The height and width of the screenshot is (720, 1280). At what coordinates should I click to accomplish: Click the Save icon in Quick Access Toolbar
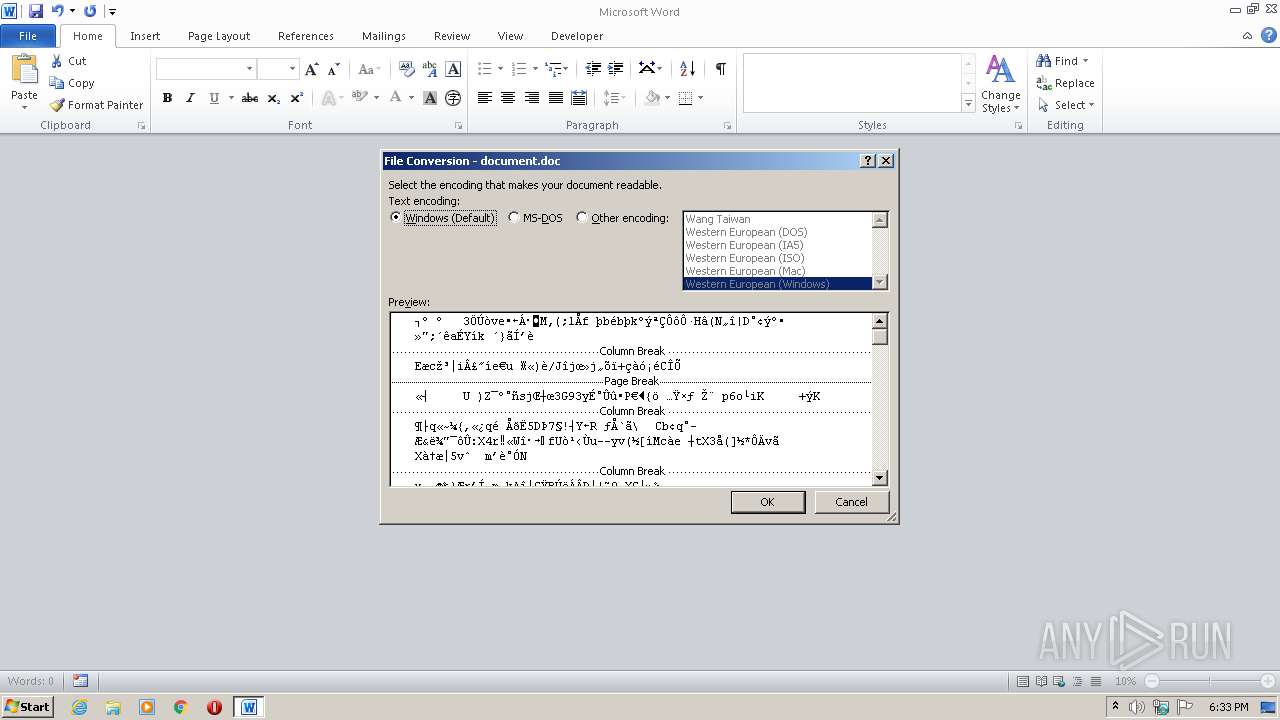click(x=36, y=11)
